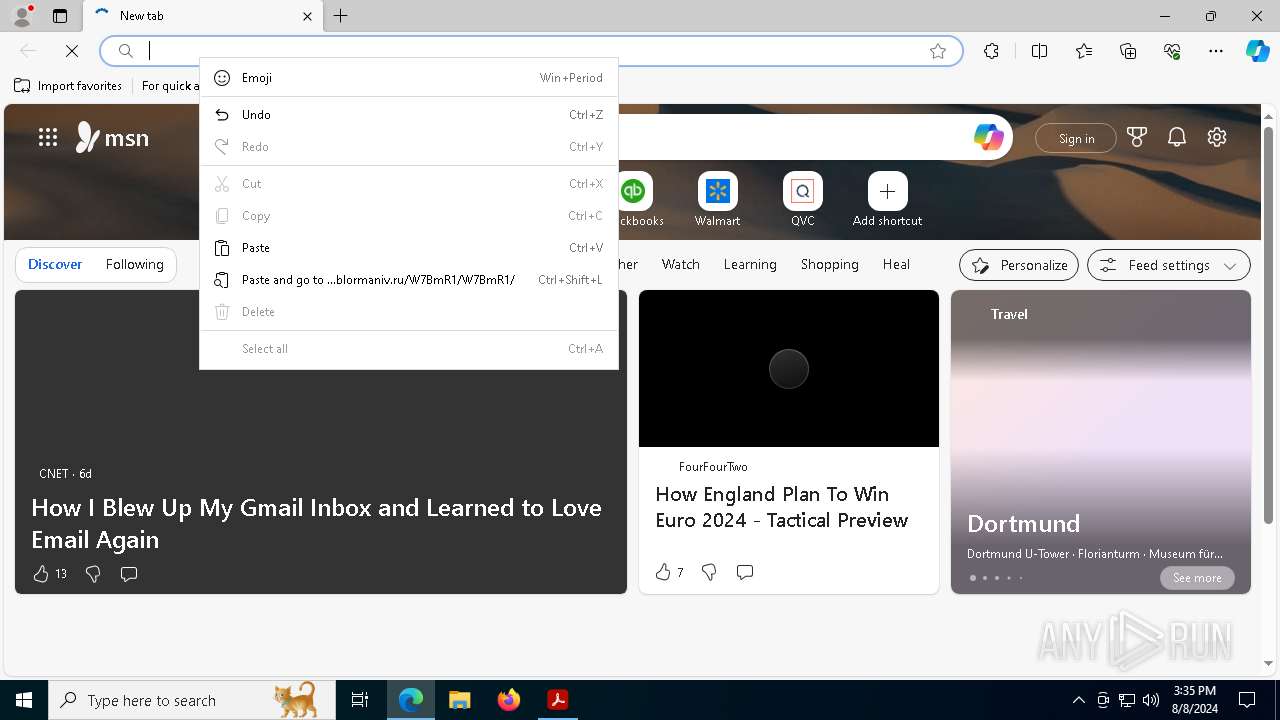Toggle Split screen icon
This screenshot has width=1280, height=720.
click(x=1039, y=51)
